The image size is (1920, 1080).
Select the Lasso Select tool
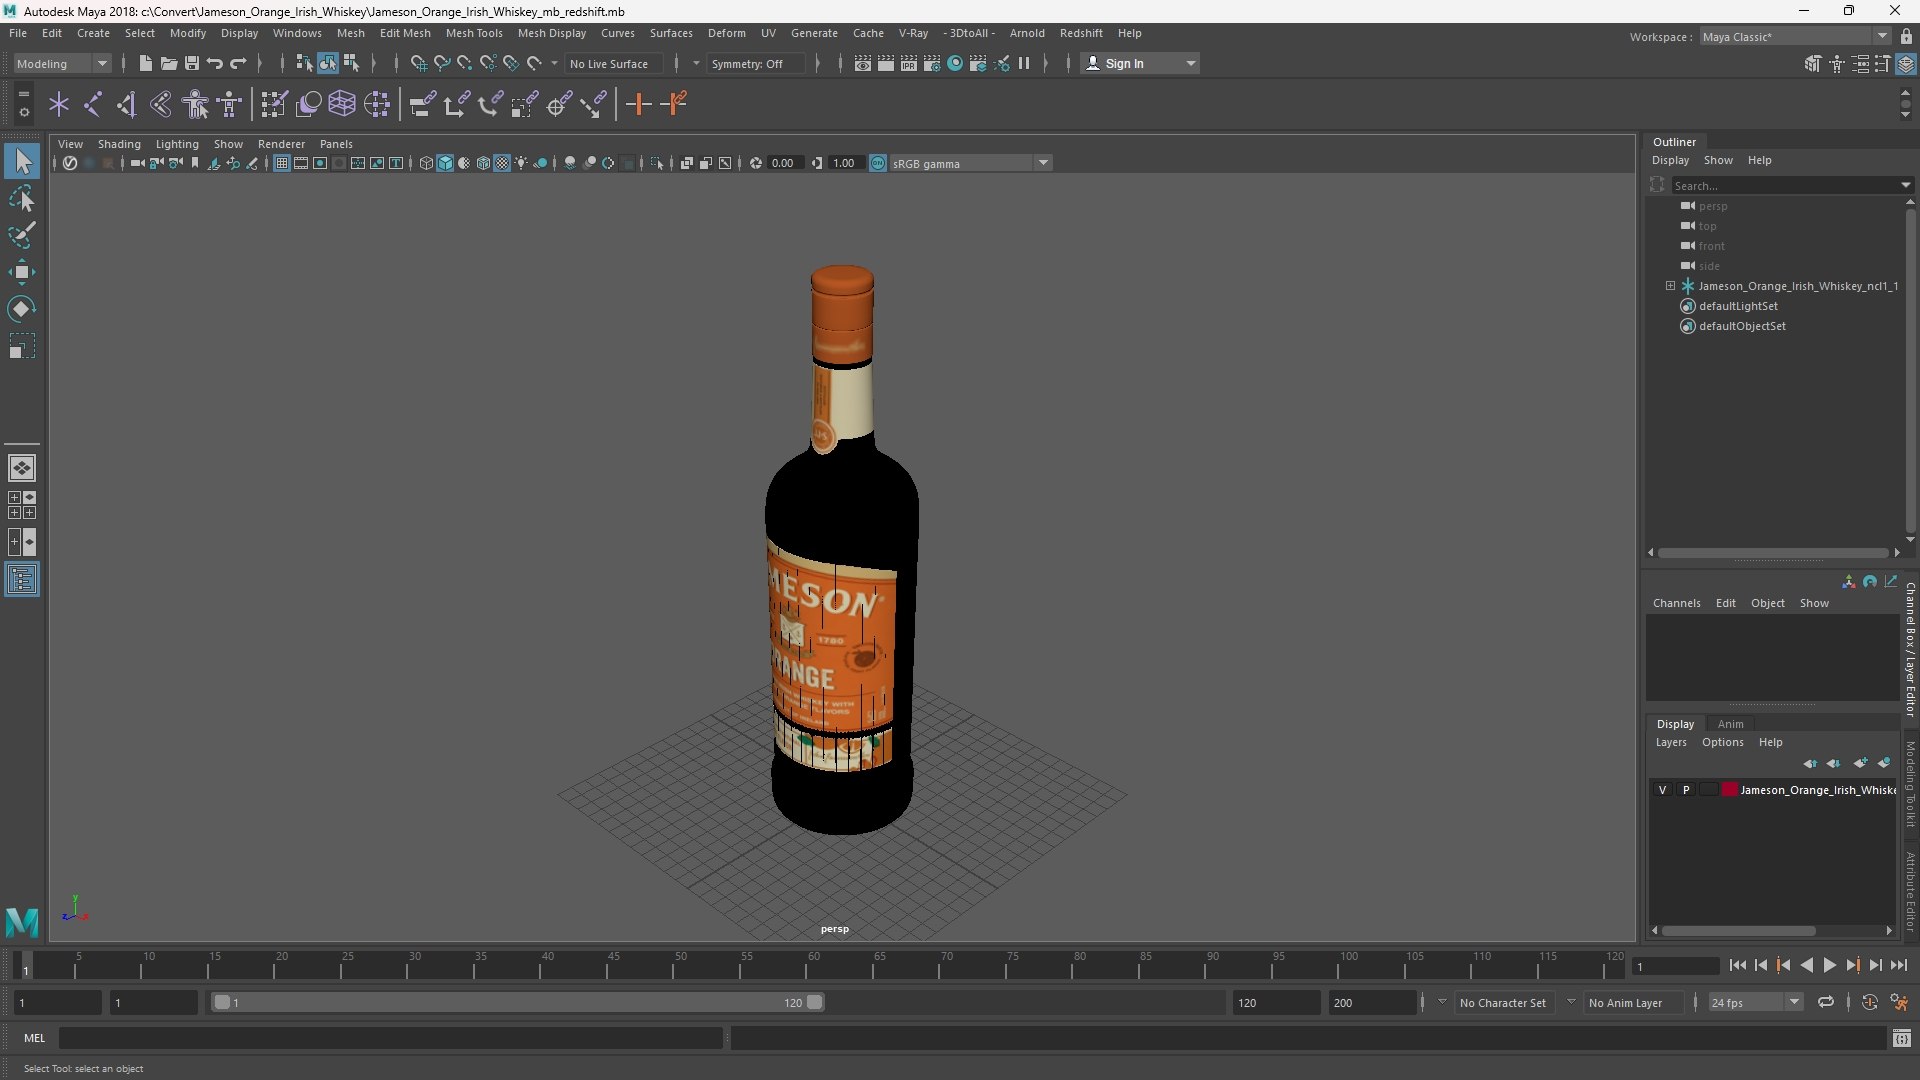[x=22, y=199]
